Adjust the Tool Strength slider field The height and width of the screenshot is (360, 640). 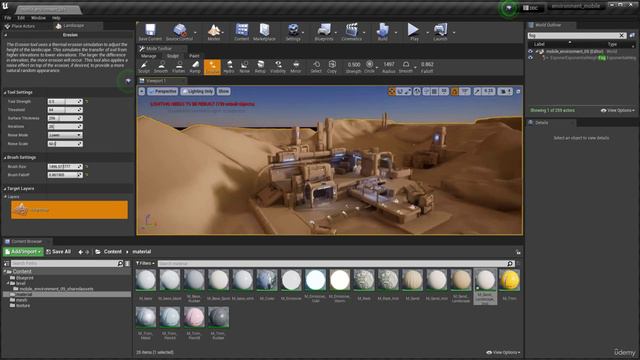(65, 102)
